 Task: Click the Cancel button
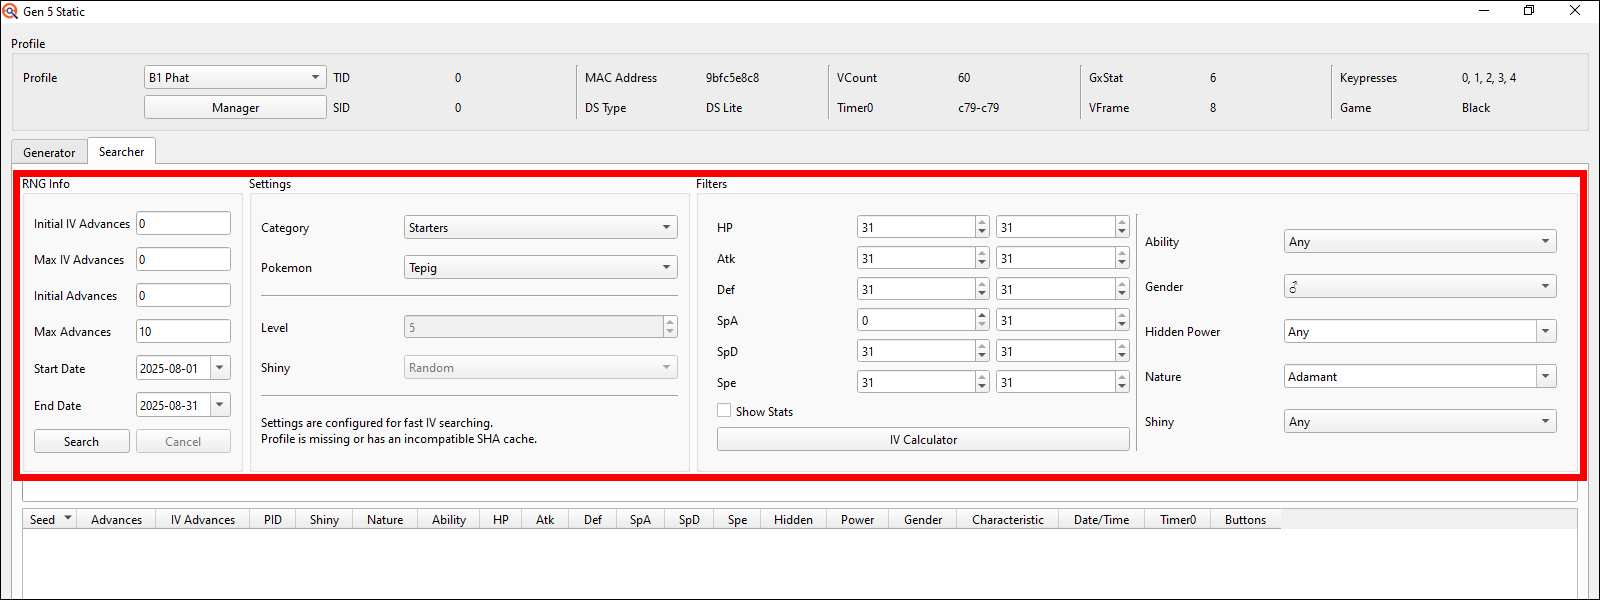pos(183,441)
